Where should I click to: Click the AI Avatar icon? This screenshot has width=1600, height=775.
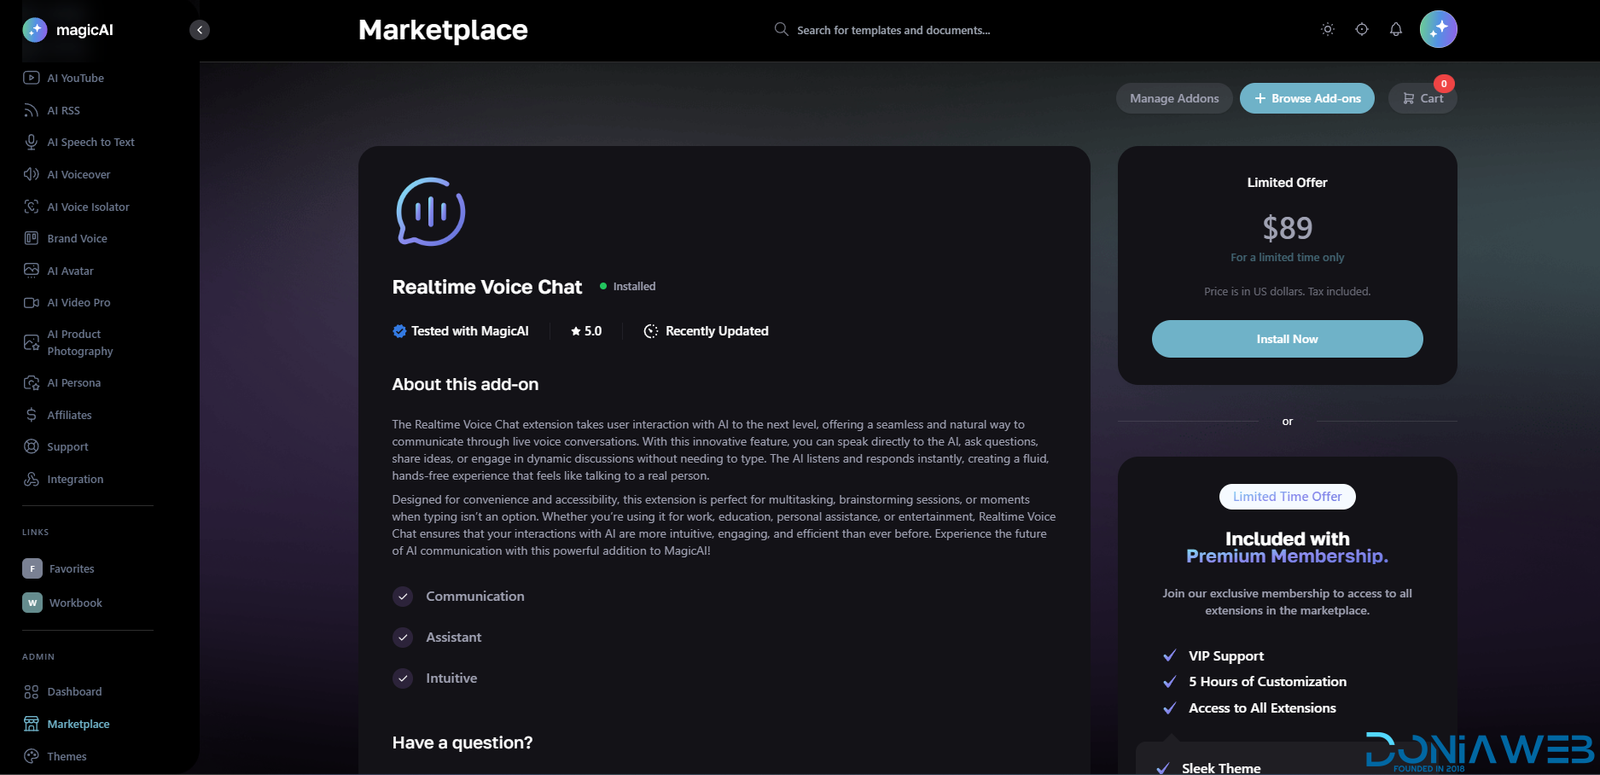32,271
